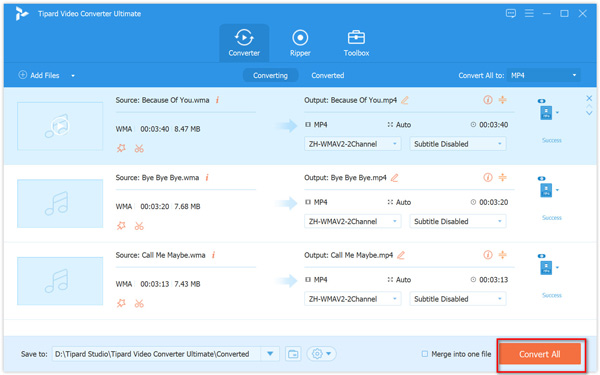Open the Toolbox module
This screenshot has width=600, height=375.
pyautogui.click(x=356, y=43)
